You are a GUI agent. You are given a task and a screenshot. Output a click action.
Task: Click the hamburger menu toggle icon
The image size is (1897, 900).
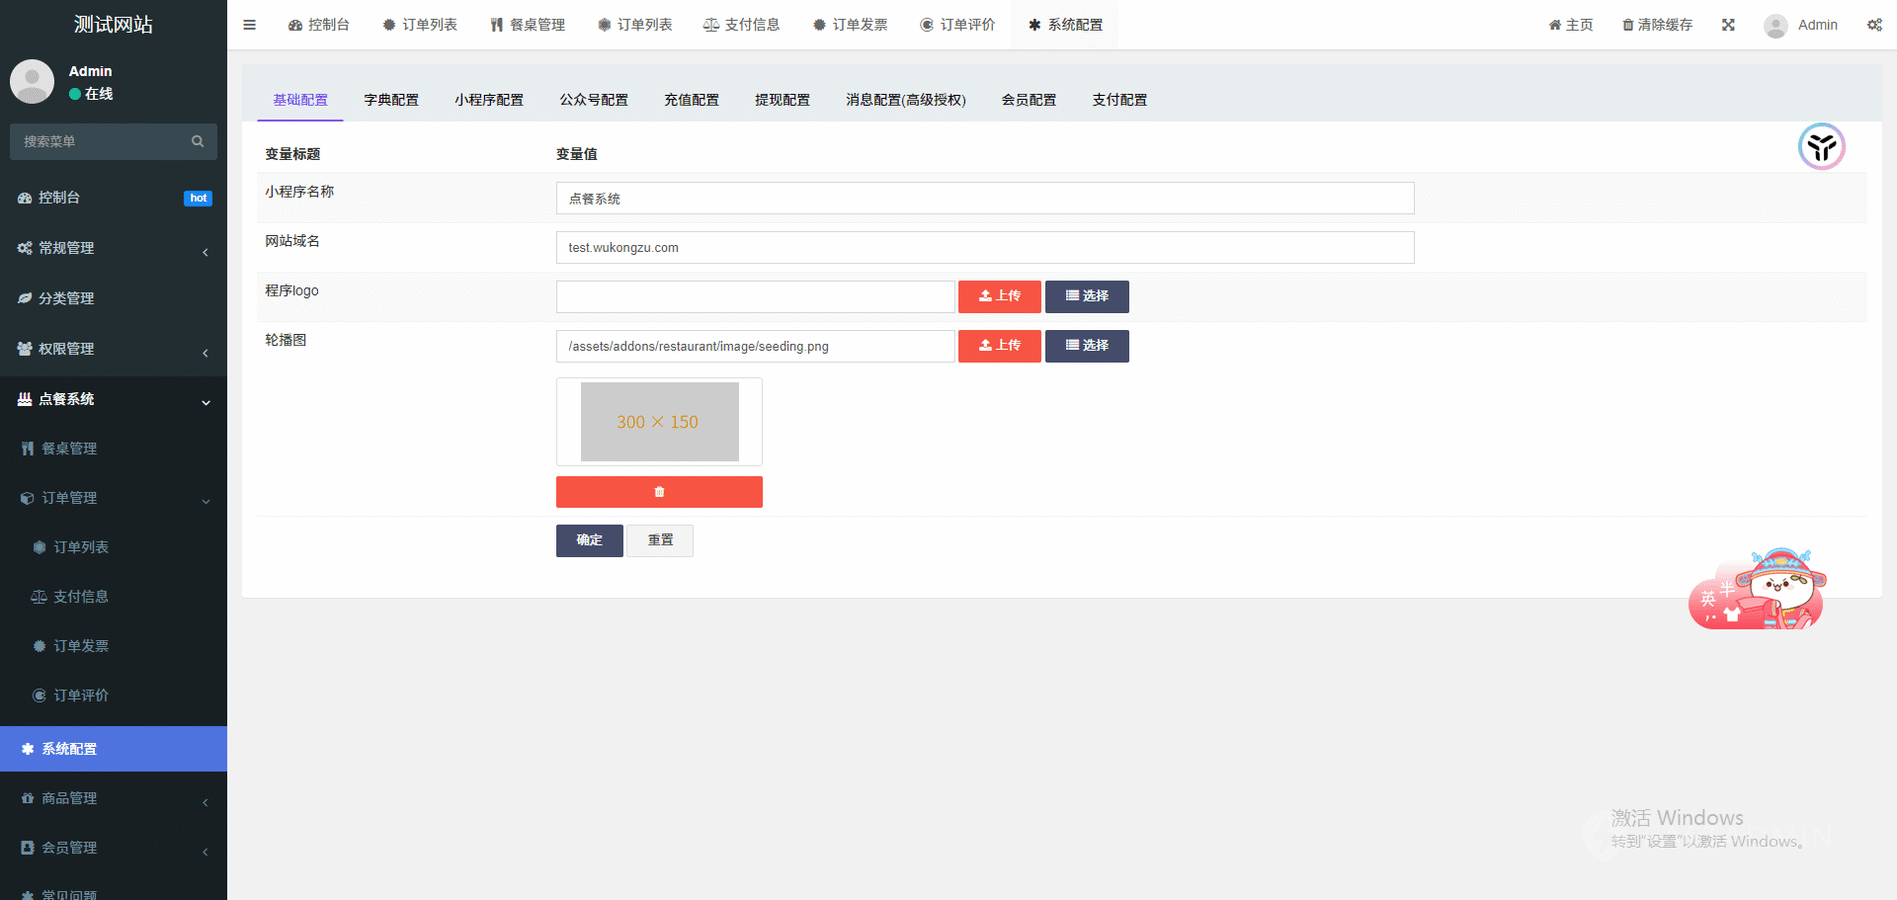click(249, 25)
